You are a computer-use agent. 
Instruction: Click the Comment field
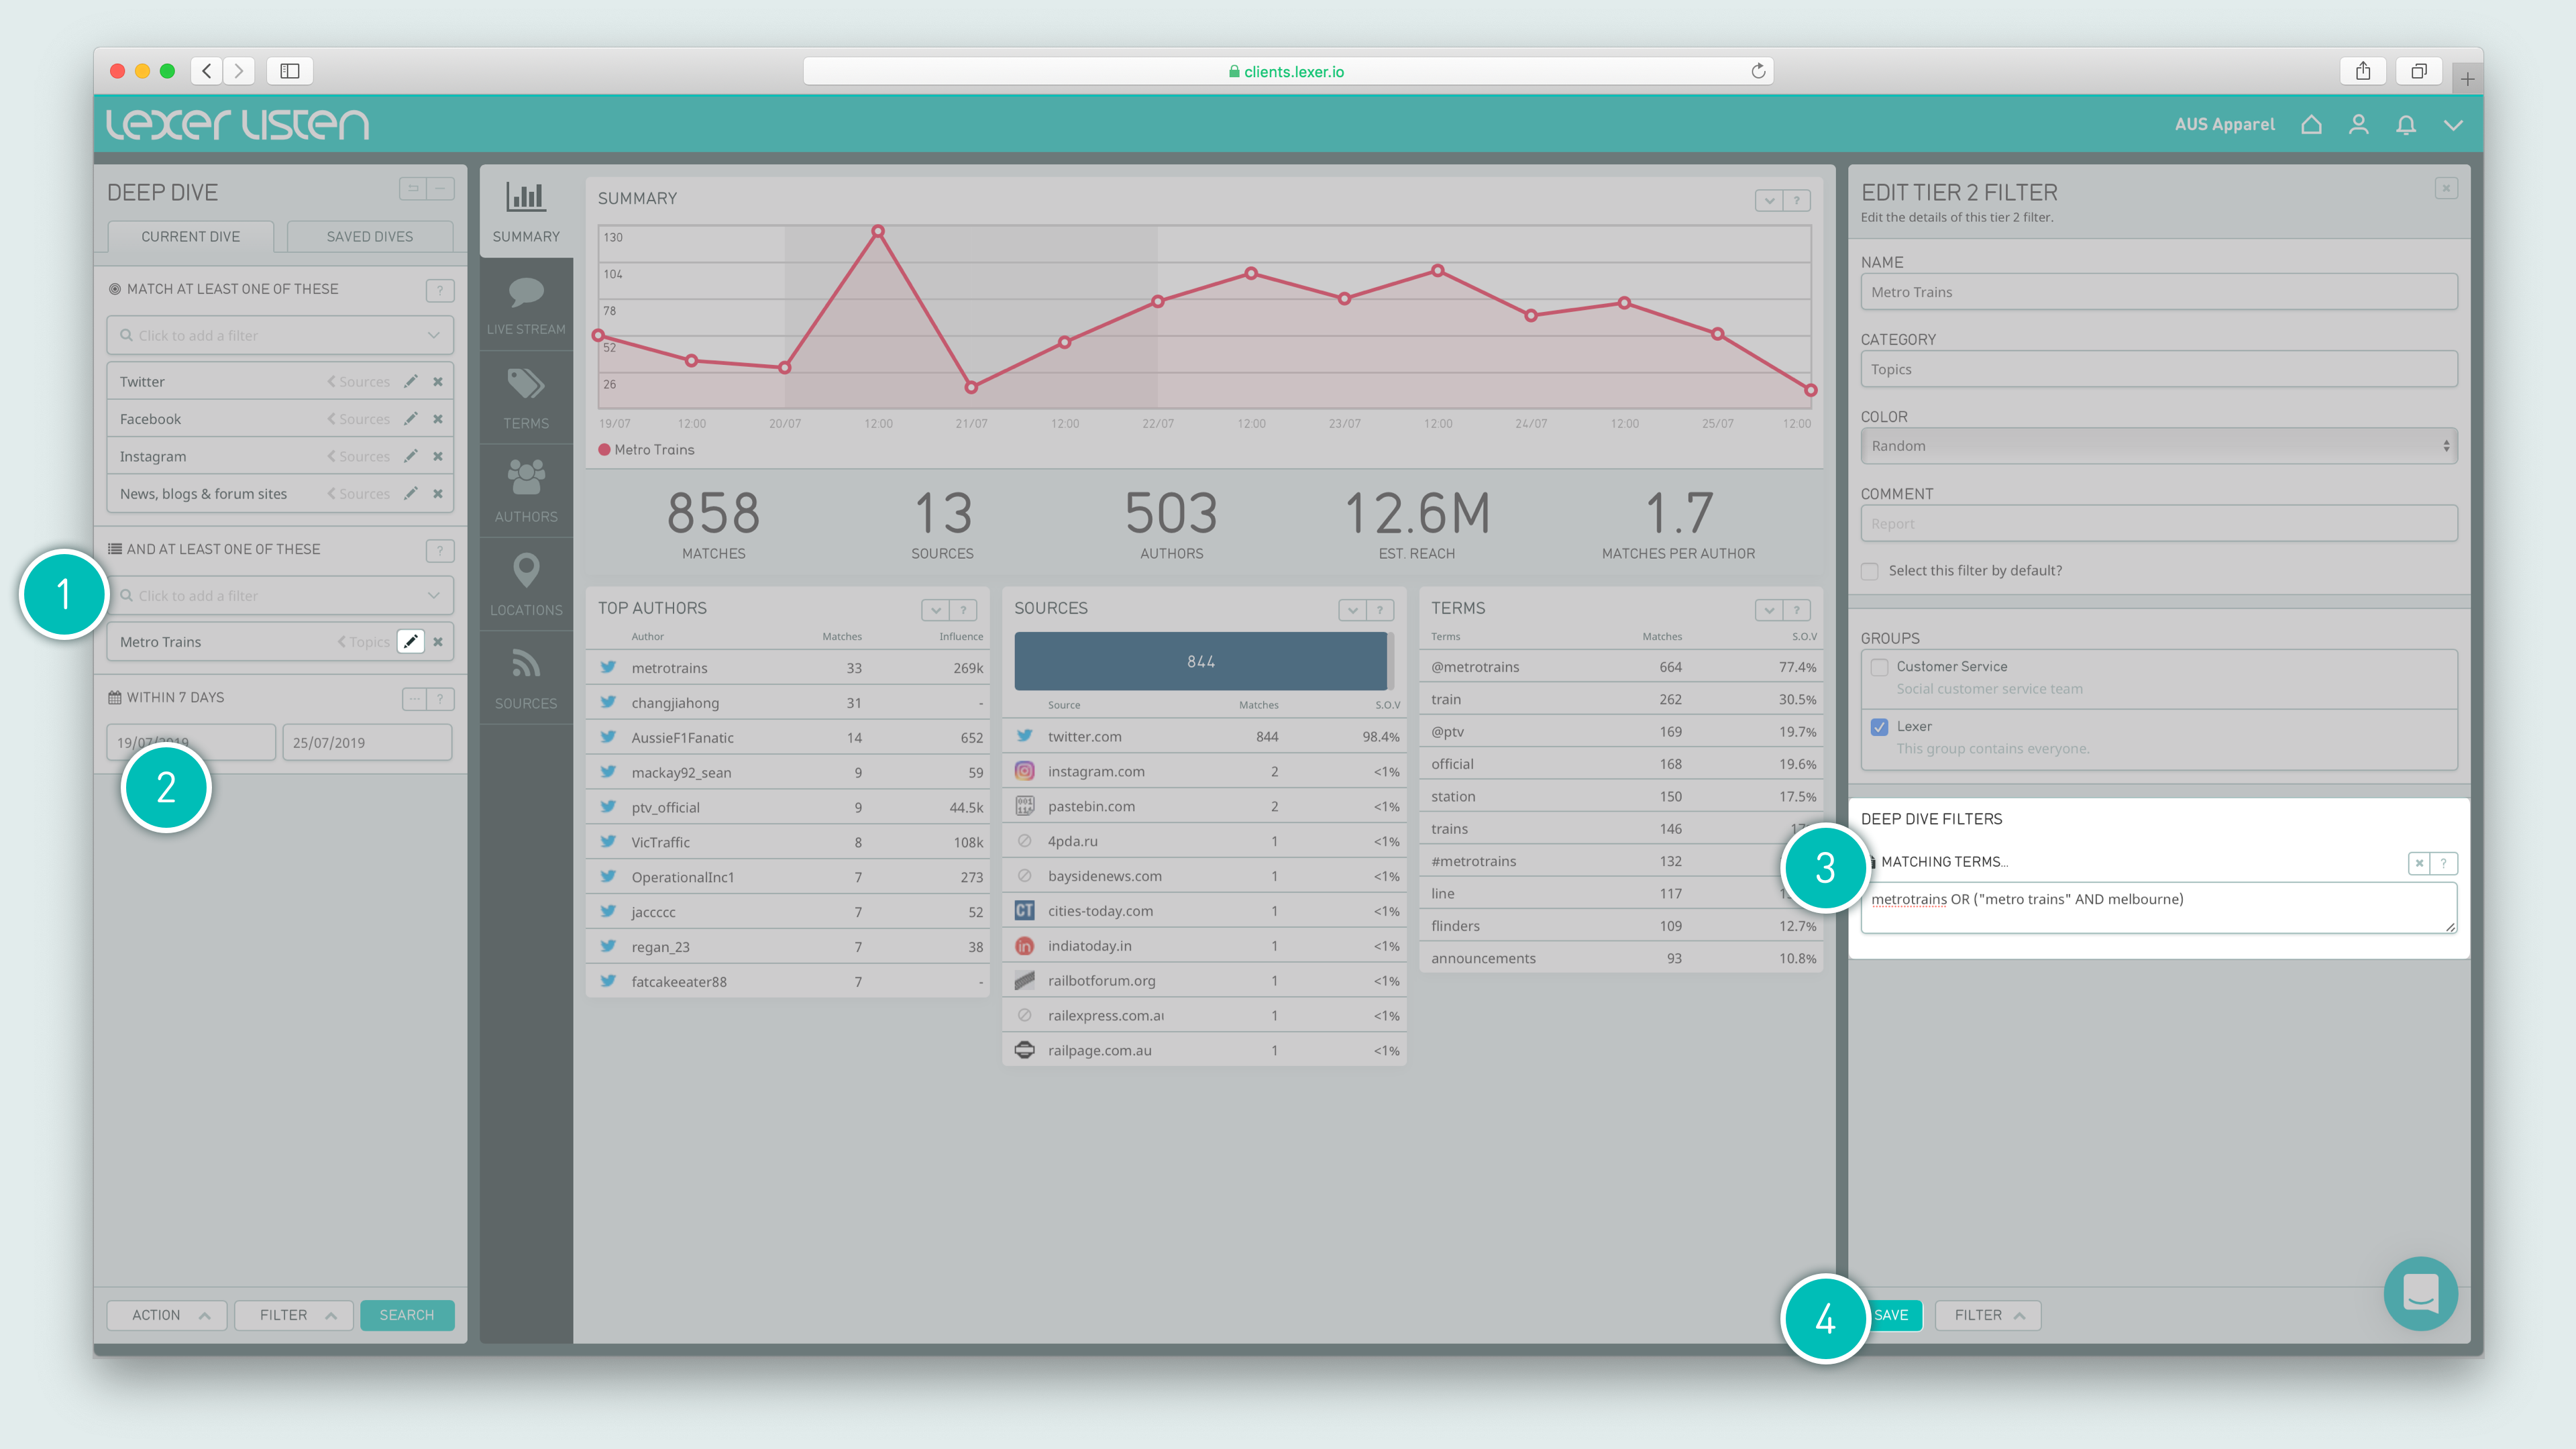tap(2159, 524)
